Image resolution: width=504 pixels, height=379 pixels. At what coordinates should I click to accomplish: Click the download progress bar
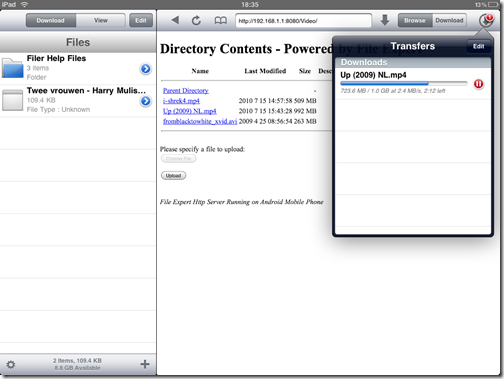tap(404, 83)
